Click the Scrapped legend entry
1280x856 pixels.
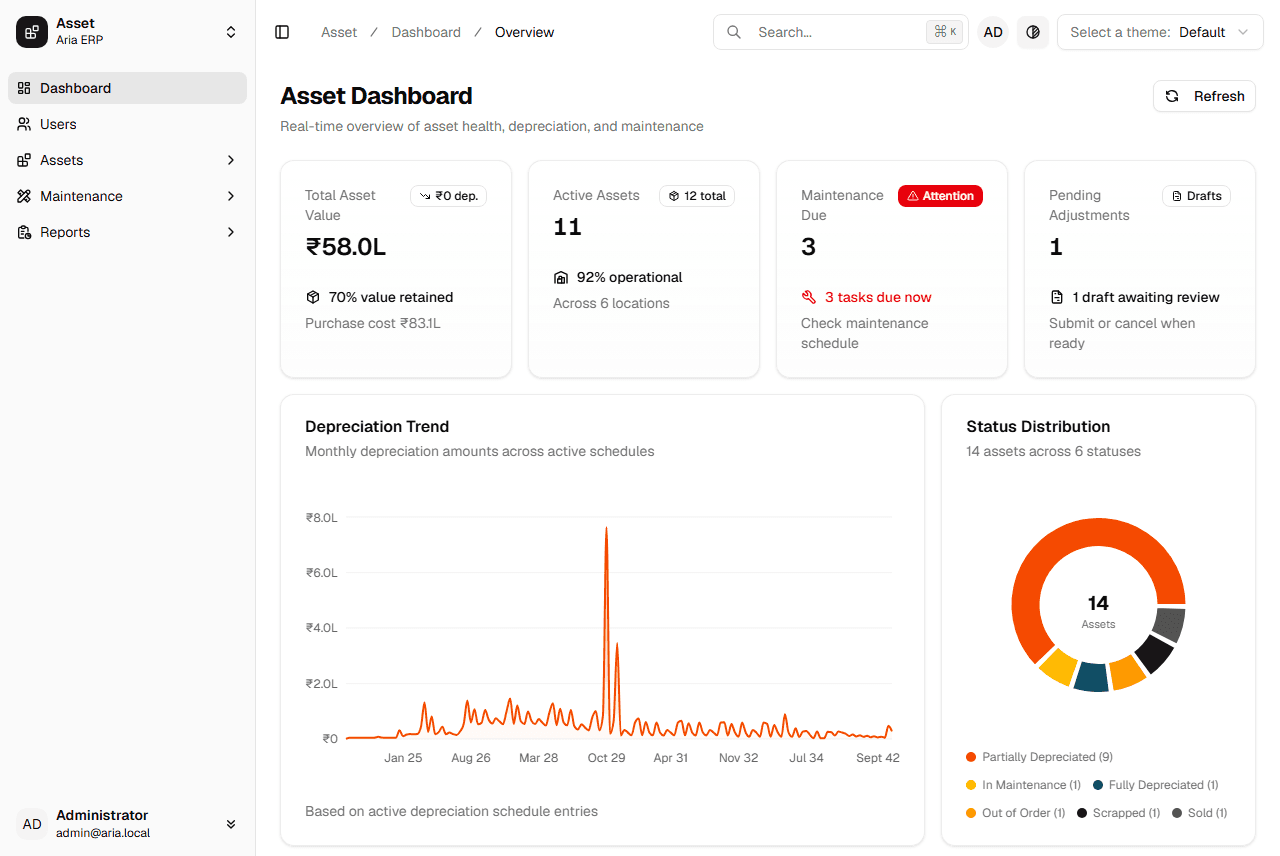coord(1118,813)
